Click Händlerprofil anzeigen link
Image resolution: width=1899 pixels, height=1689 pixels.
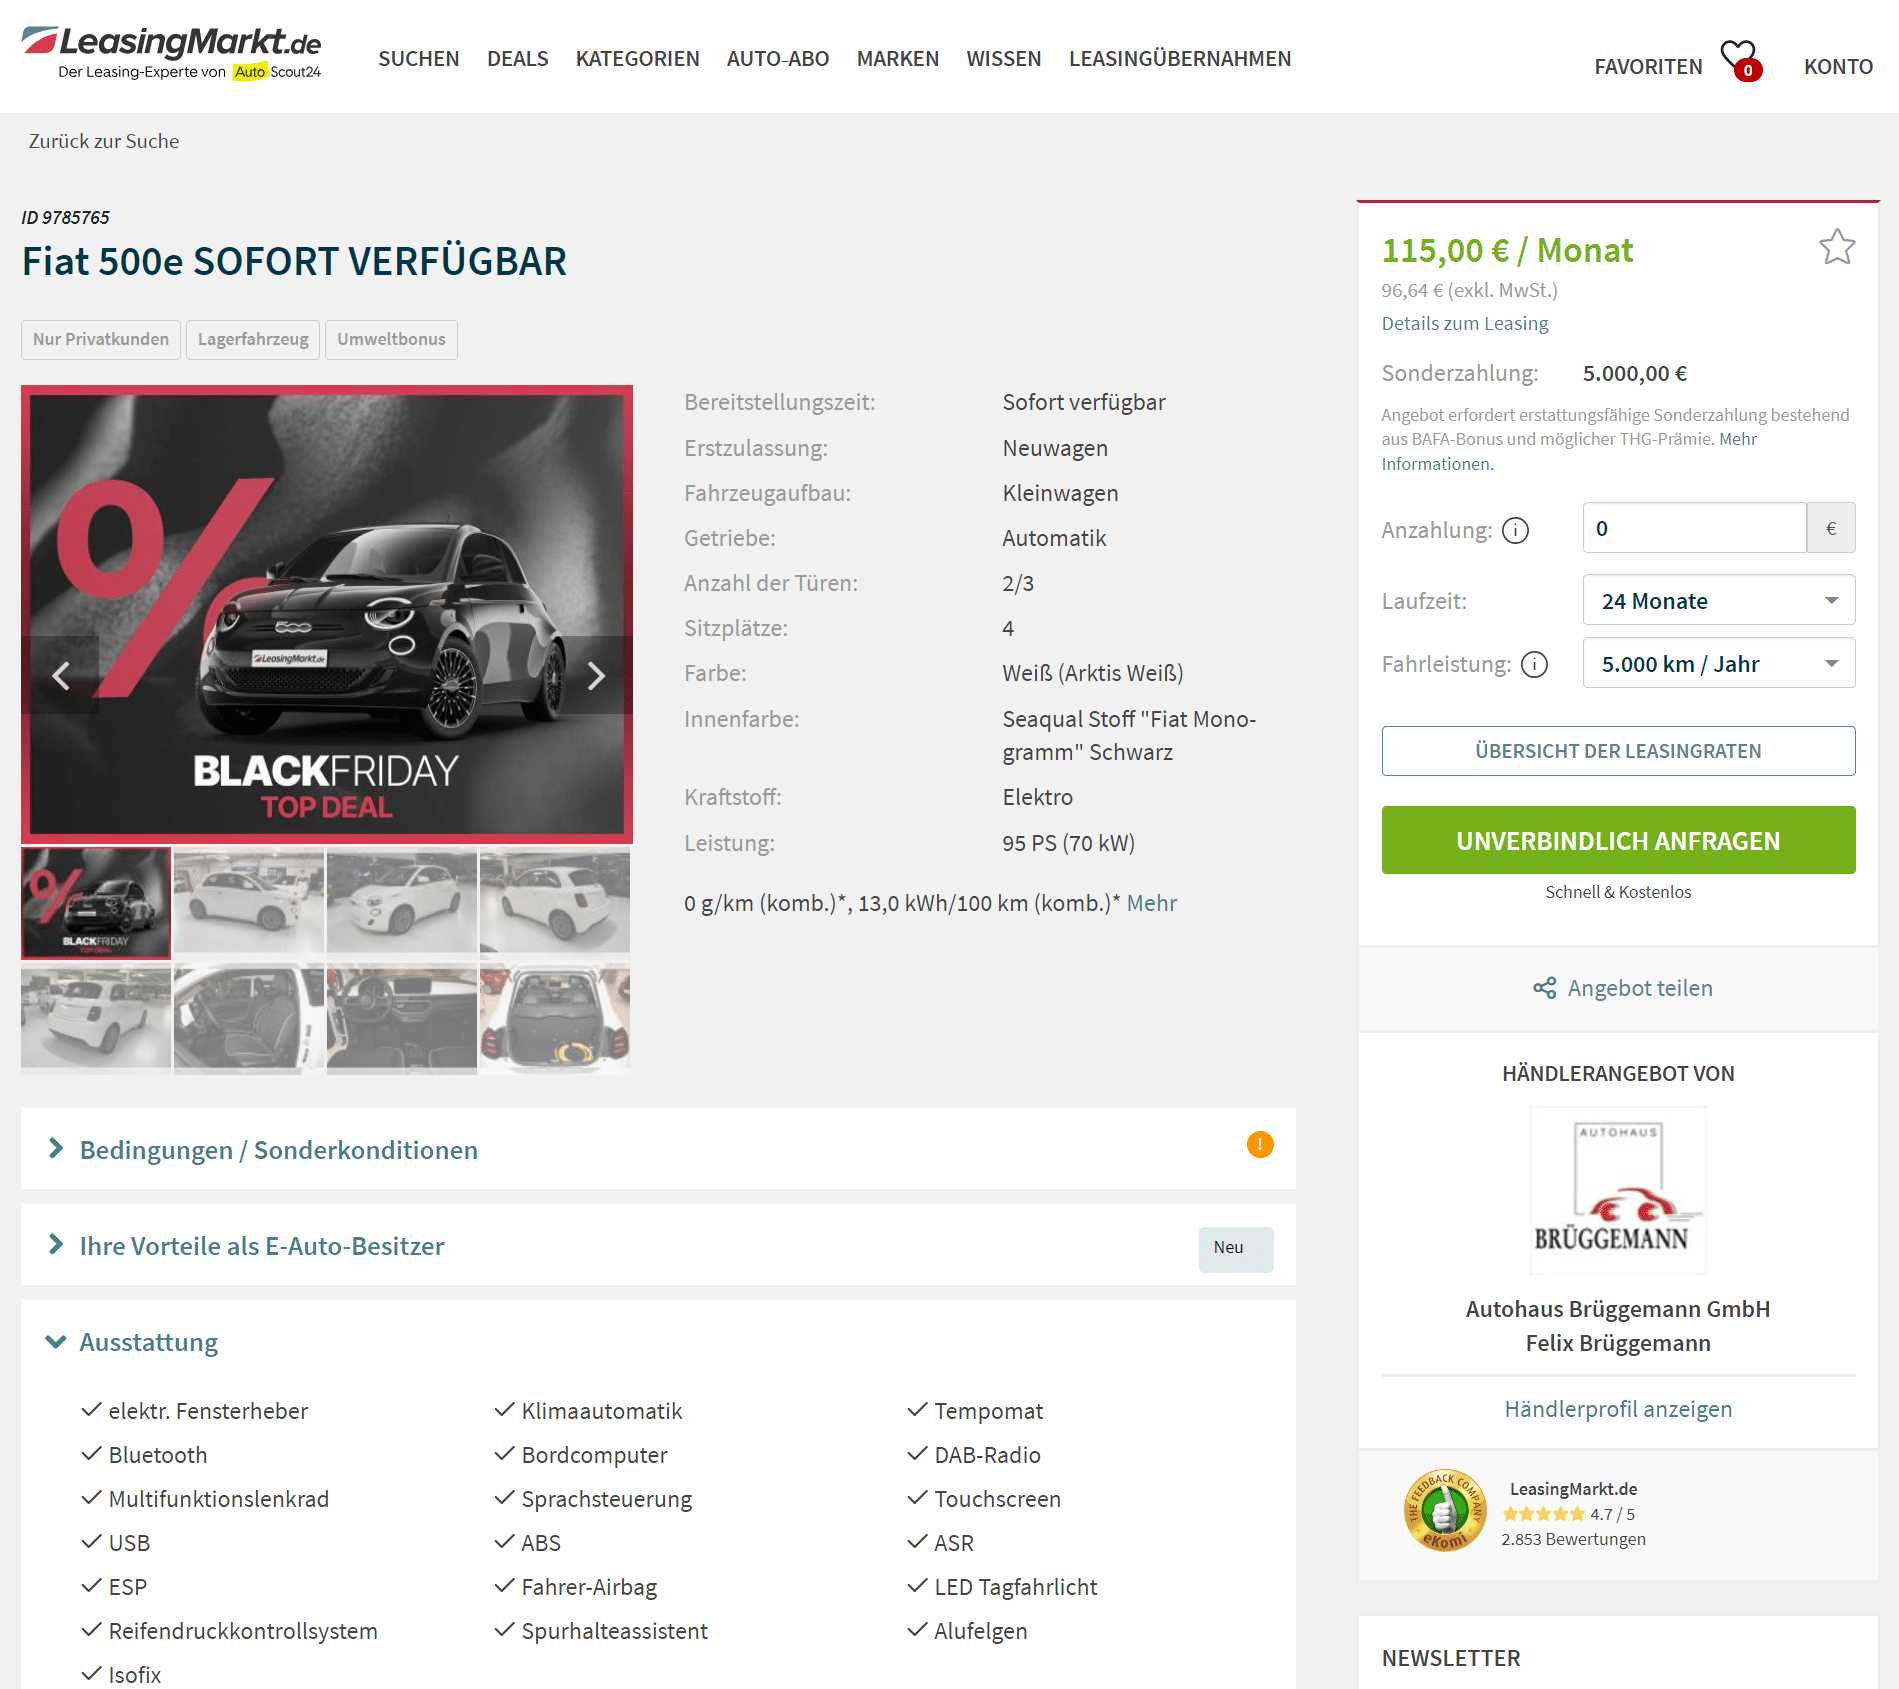click(x=1618, y=1409)
